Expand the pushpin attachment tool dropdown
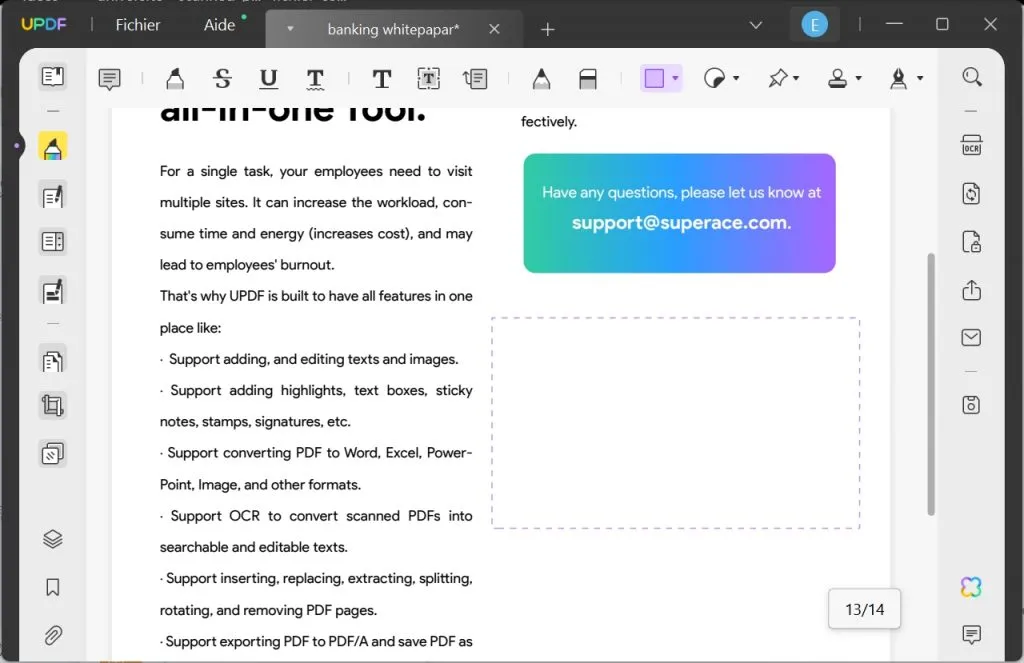This screenshot has width=1024, height=663. pos(796,78)
